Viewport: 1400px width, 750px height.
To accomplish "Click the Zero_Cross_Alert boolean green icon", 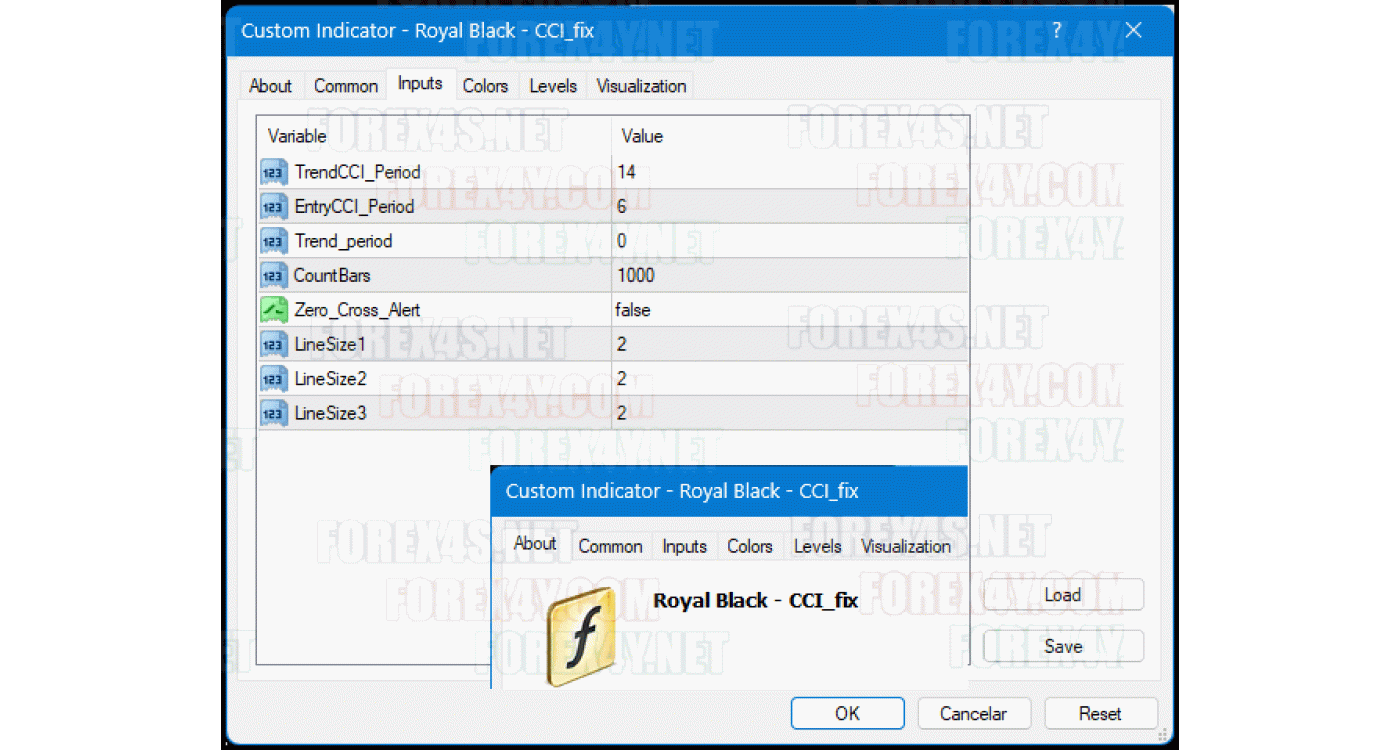I will 273,310.
